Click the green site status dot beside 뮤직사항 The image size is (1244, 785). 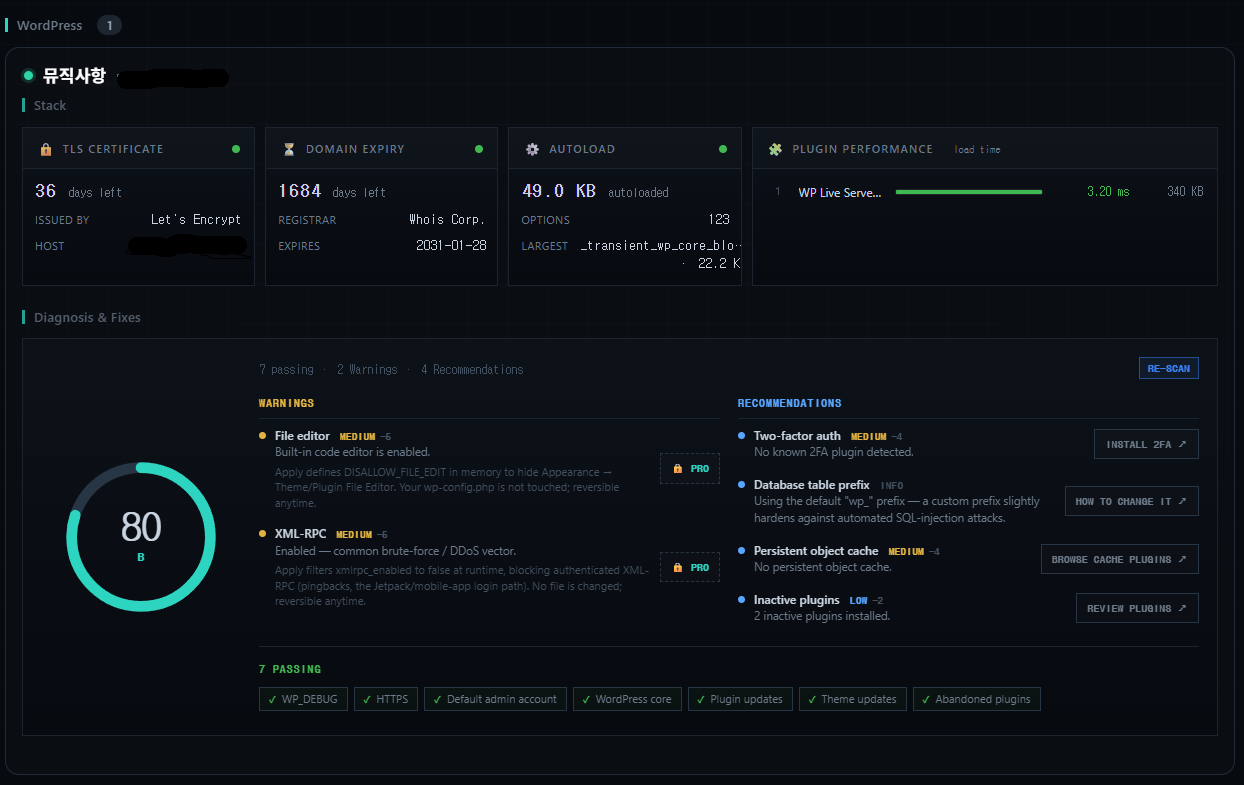(x=28, y=76)
